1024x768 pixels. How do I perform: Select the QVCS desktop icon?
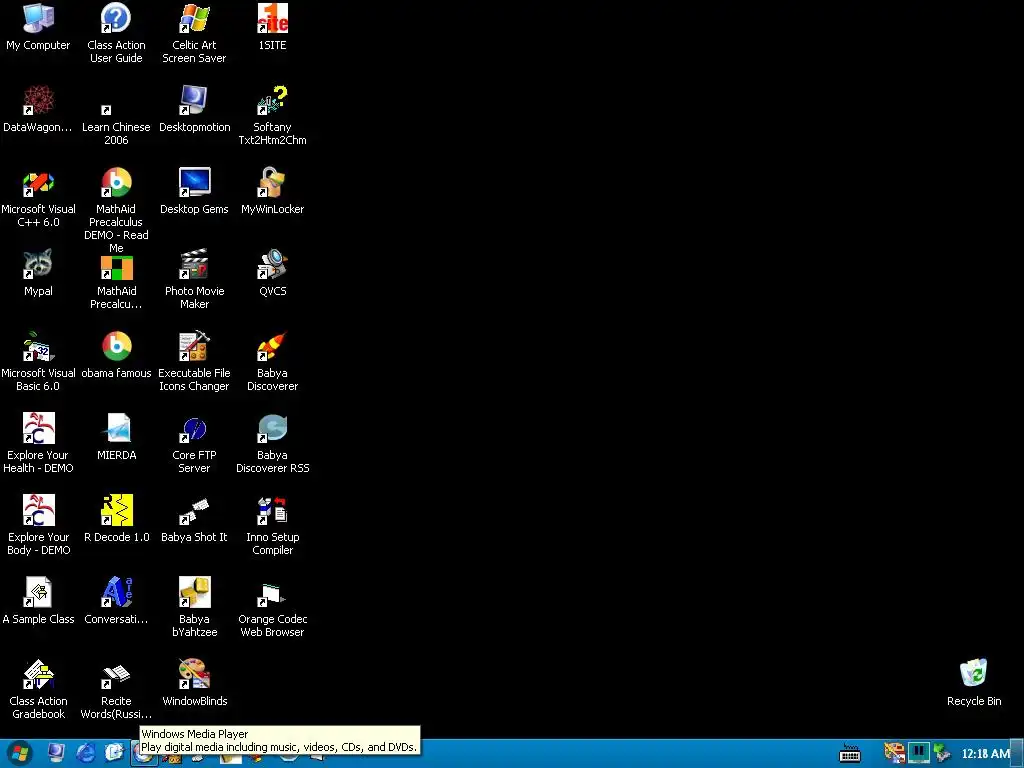tap(272, 264)
